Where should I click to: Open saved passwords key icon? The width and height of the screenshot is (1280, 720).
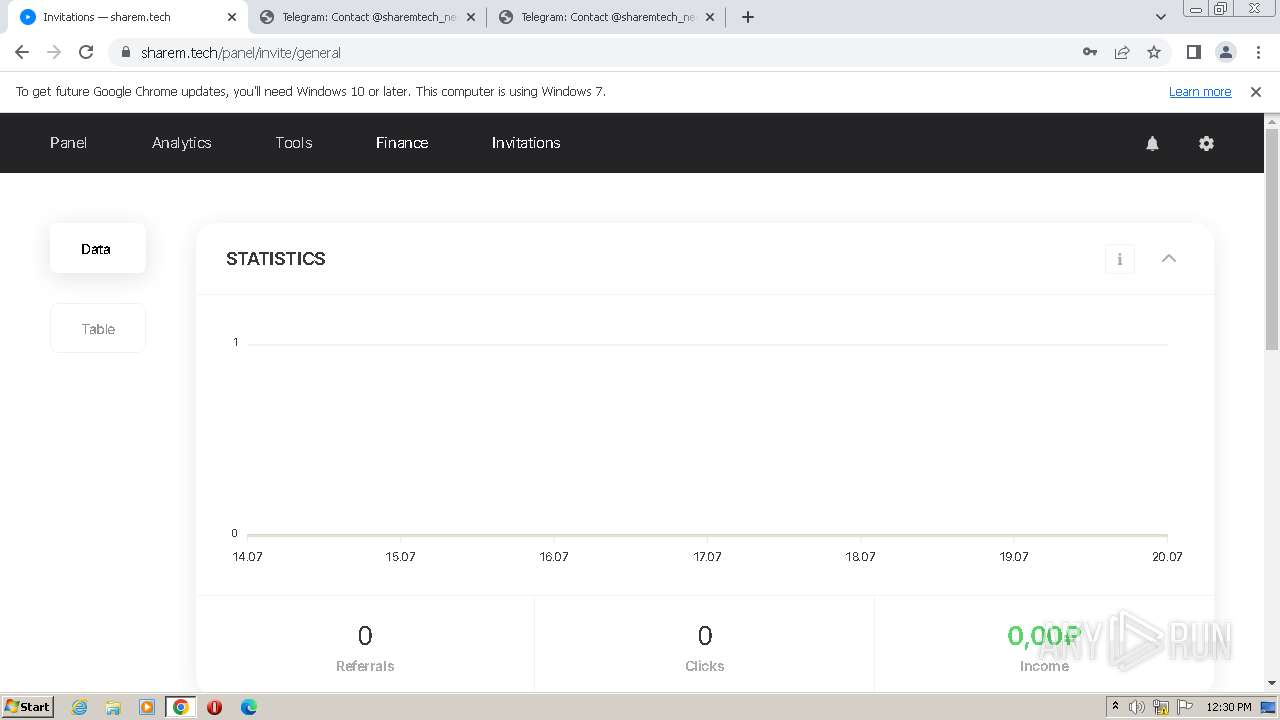[1090, 52]
